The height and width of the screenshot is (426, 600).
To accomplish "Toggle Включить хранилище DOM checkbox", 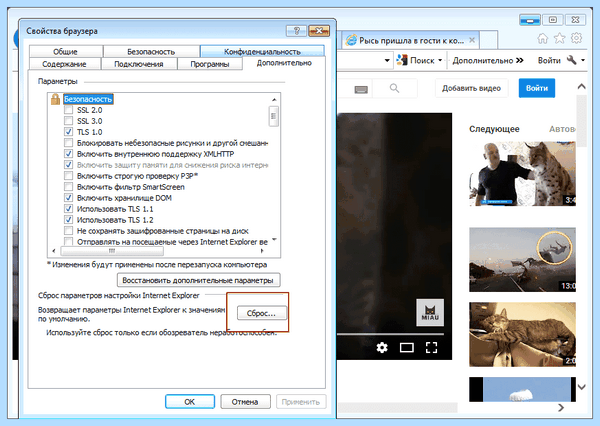I will (x=68, y=198).
